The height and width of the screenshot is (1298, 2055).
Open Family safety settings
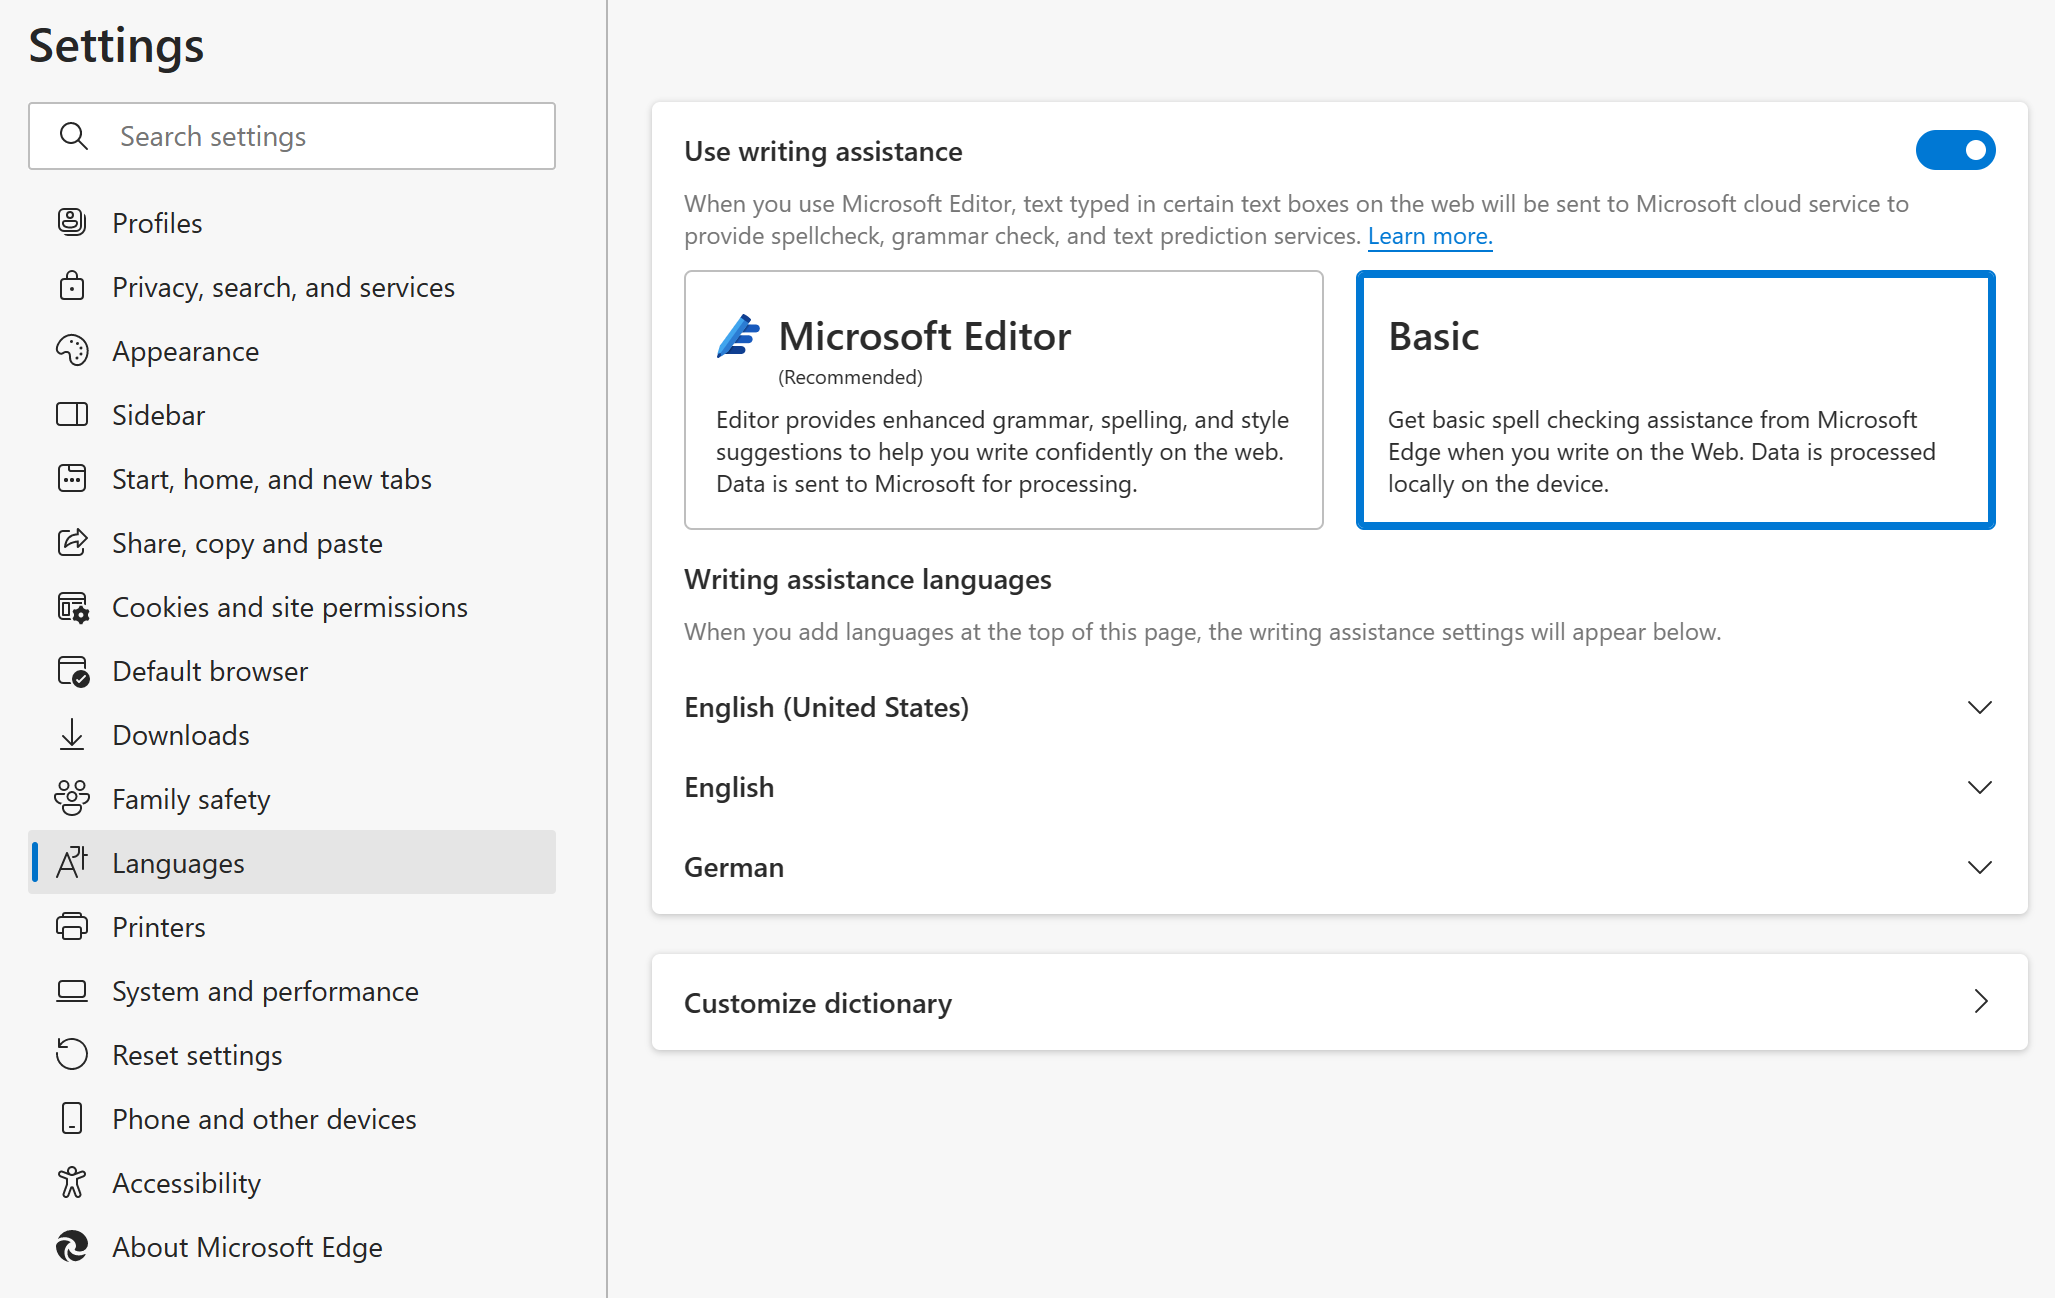[292, 798]
